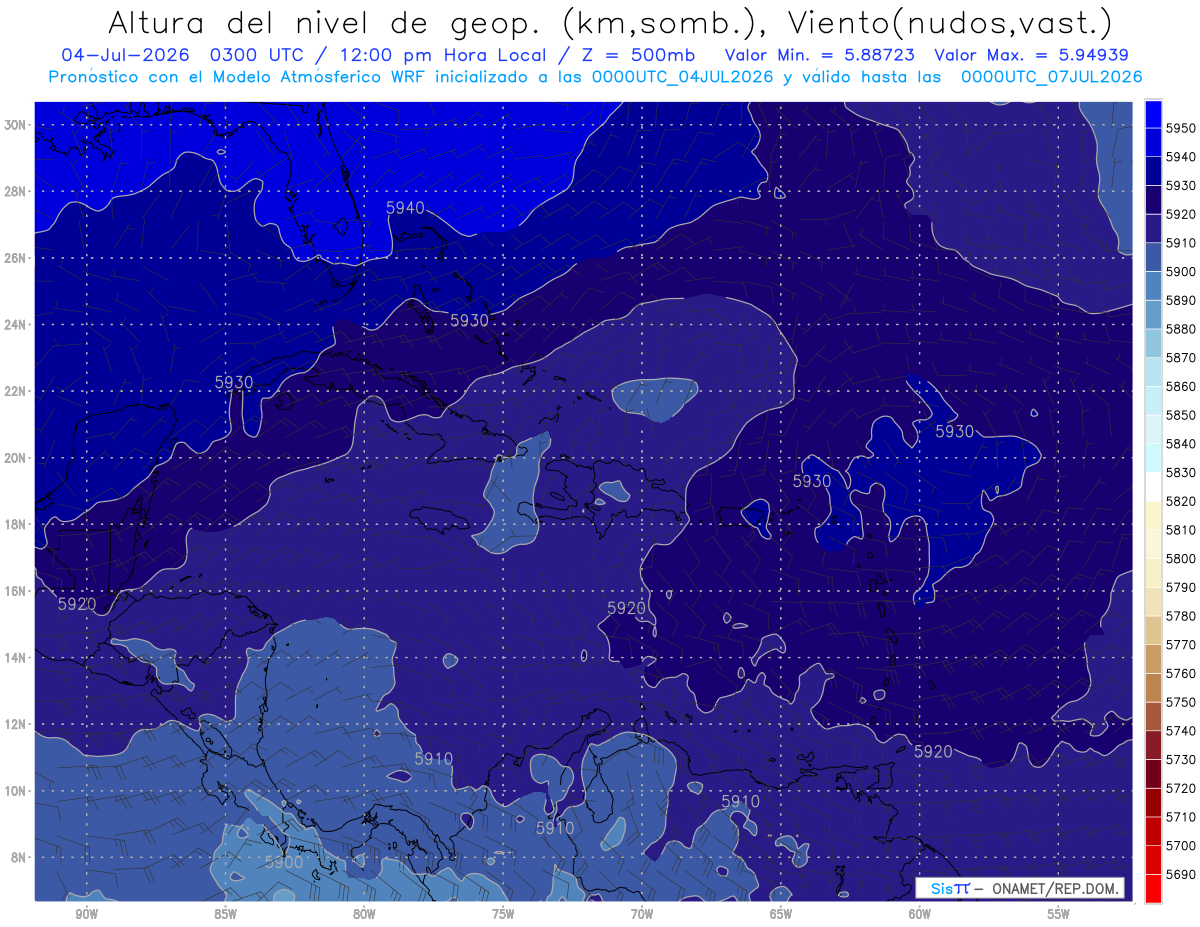
Task: Click the '22N' latitude axis label
Action: pos(15,391)
